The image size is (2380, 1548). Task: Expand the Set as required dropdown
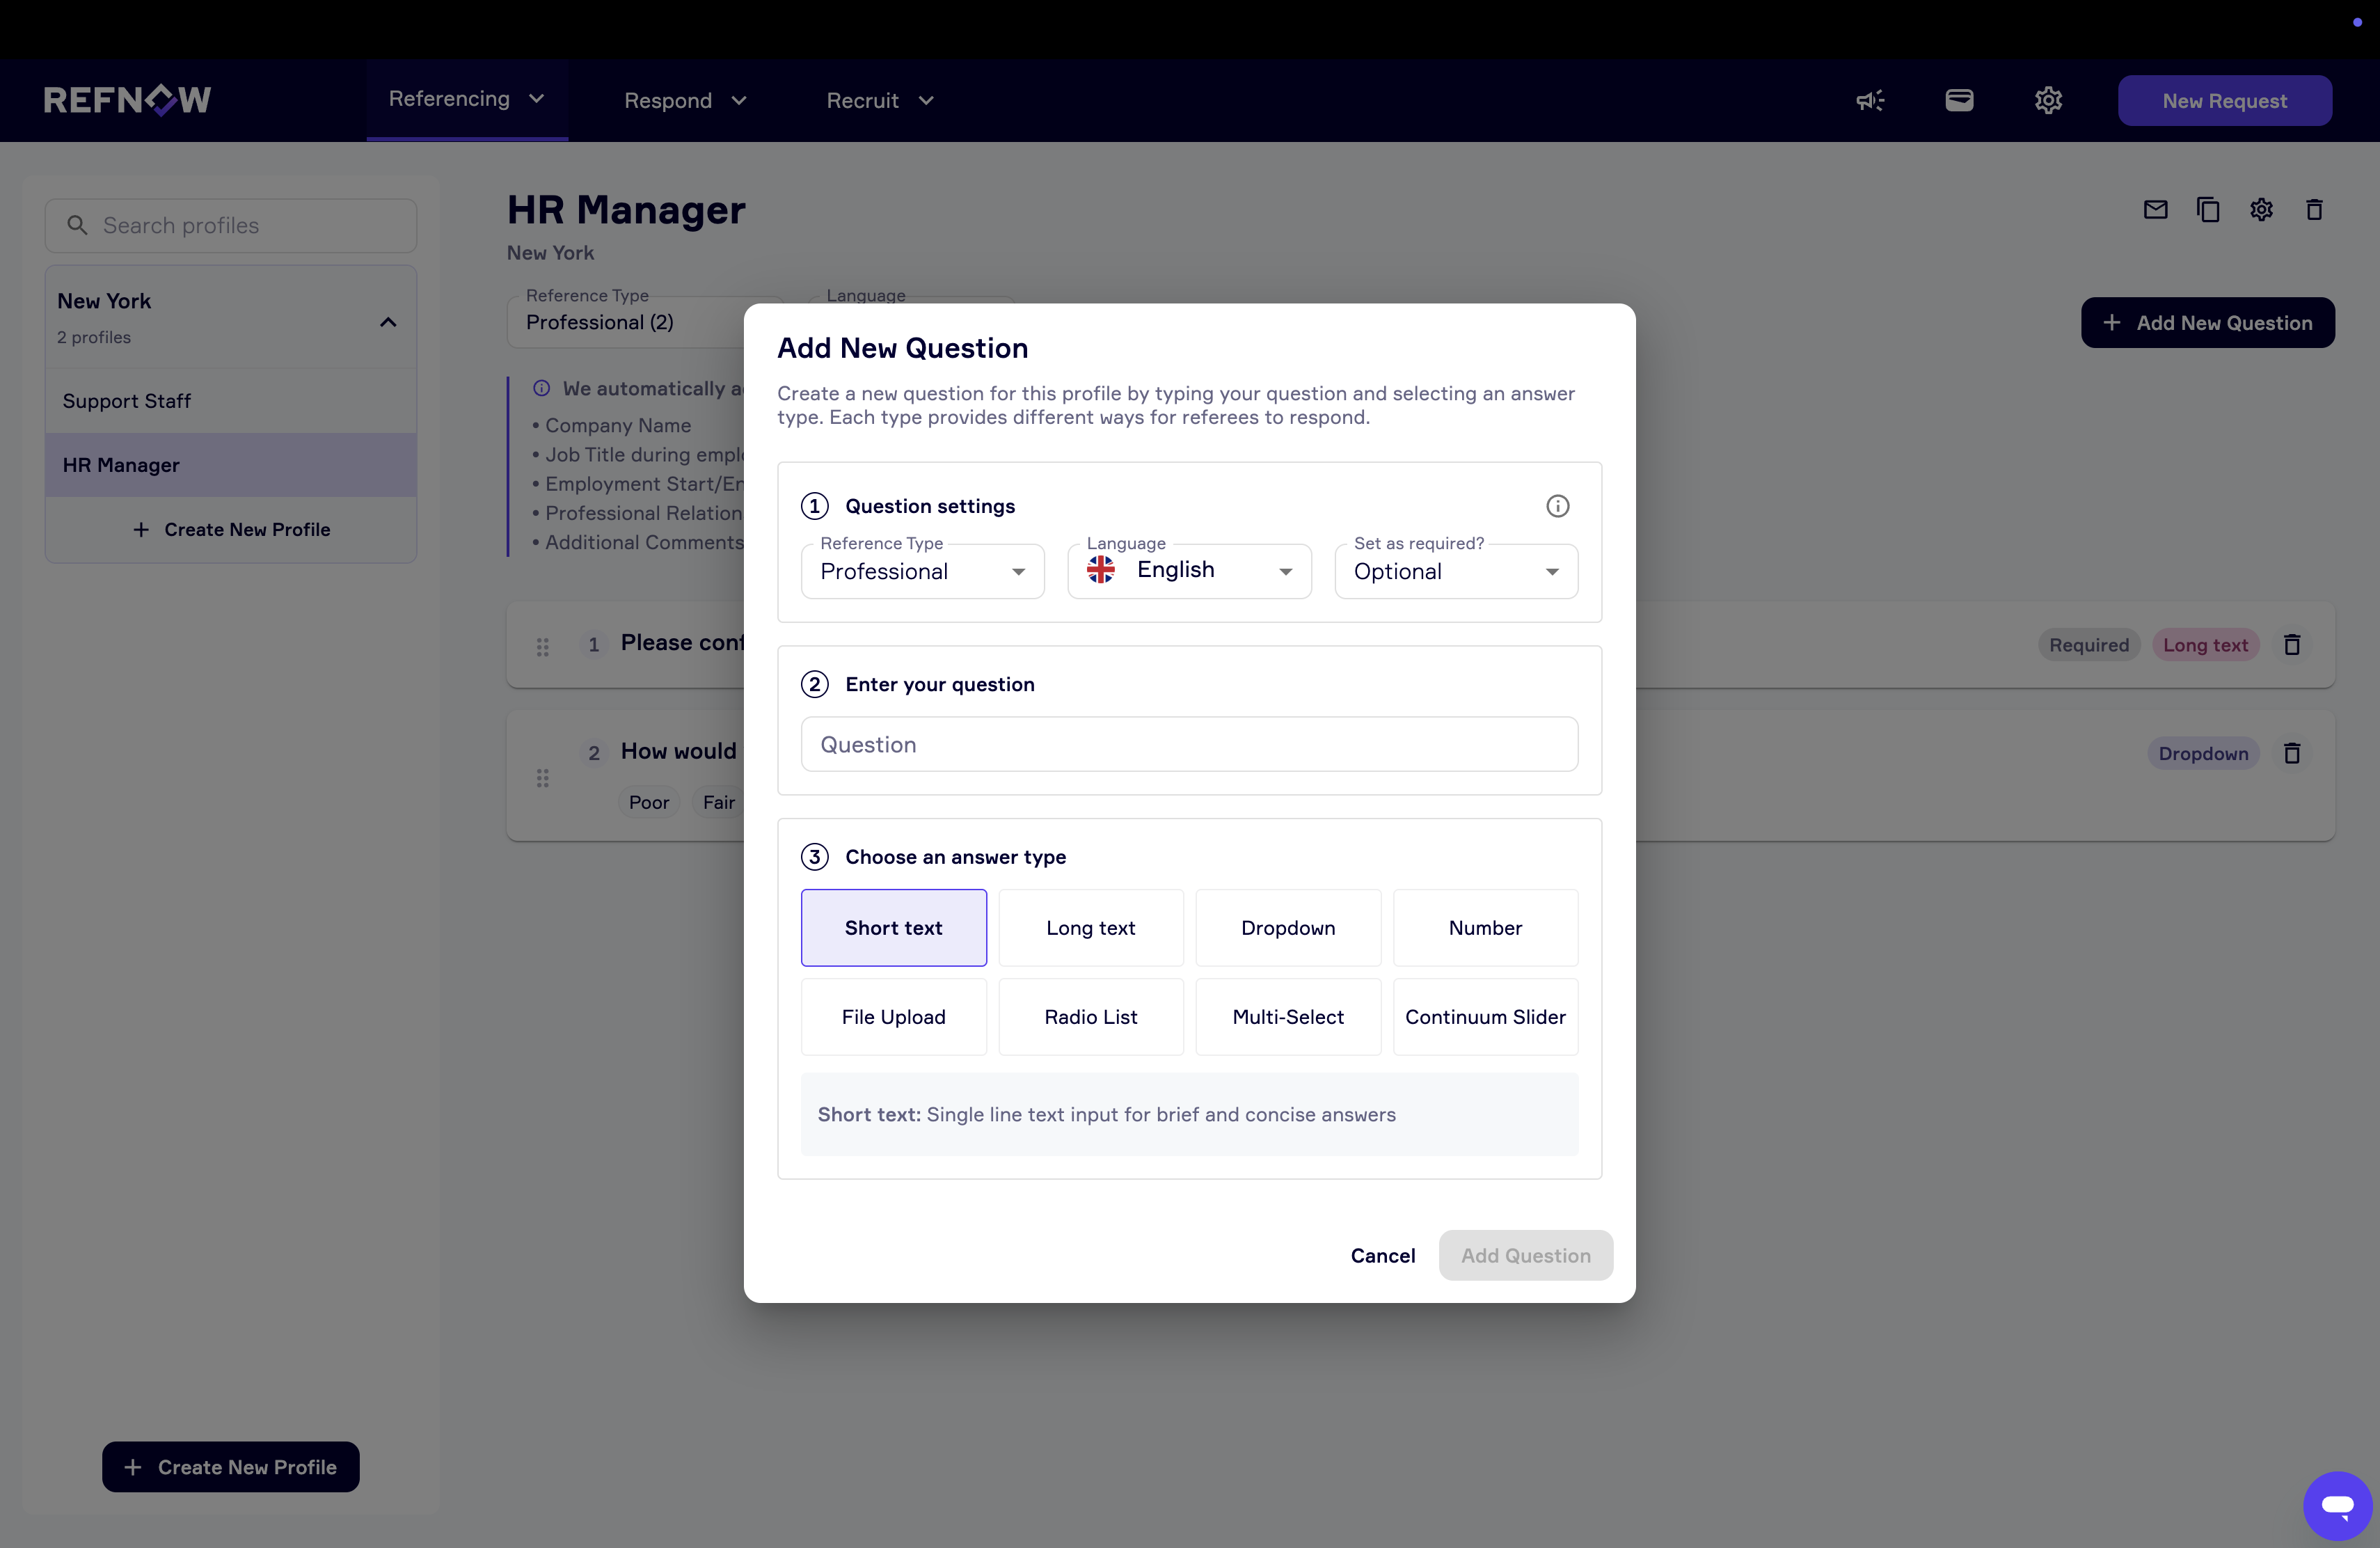click(x=1455, y=571)
